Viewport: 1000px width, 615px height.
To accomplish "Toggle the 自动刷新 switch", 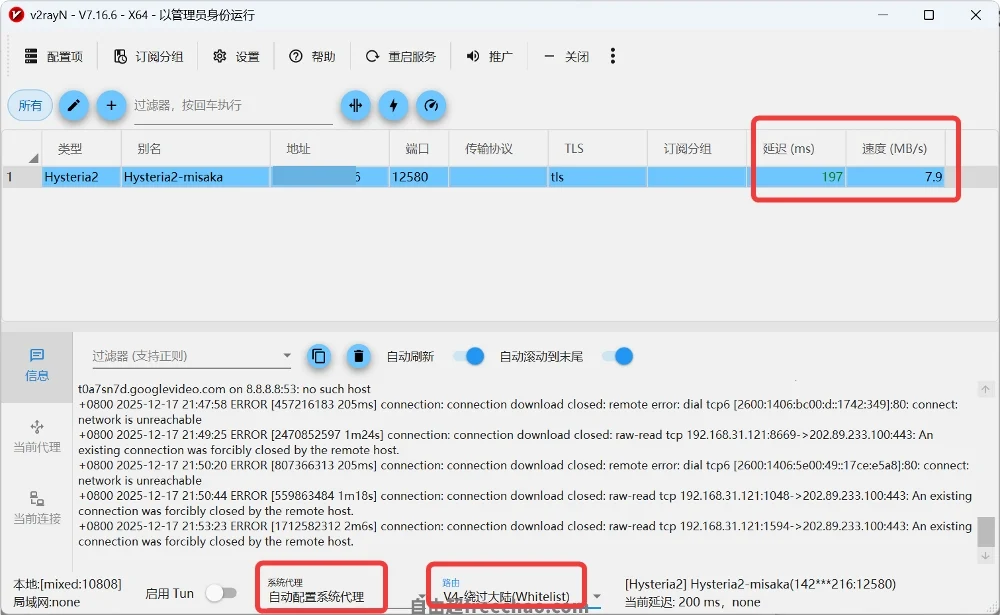I will [468, 356].
